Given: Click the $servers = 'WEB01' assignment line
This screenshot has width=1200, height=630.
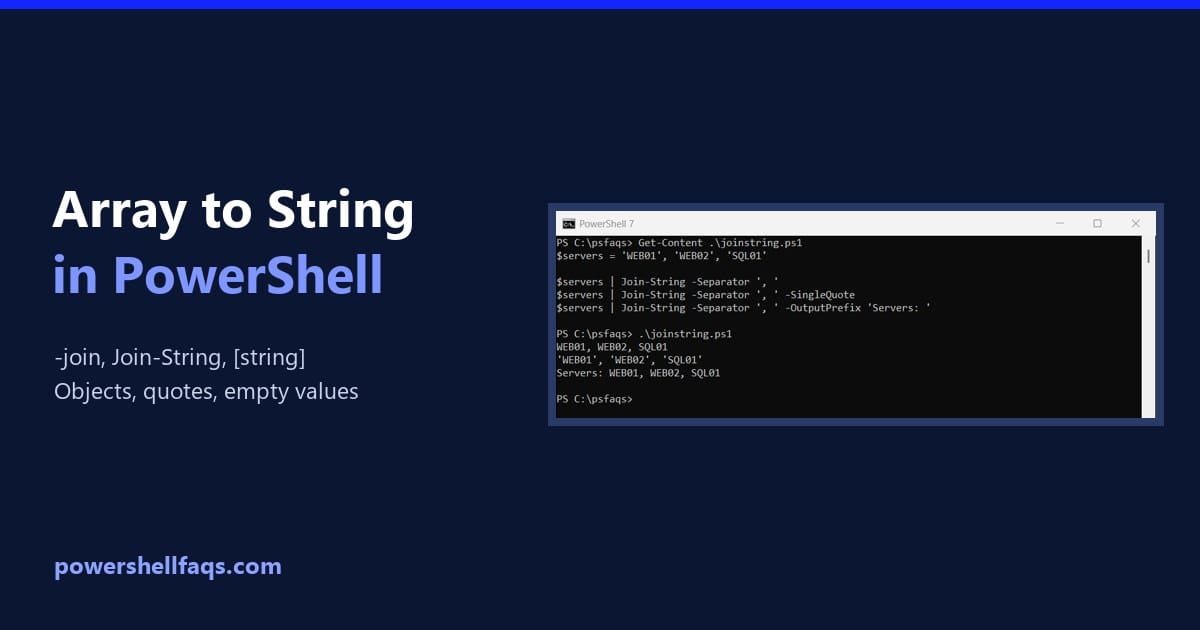Looking at the screenshot, I should (662, 256).
